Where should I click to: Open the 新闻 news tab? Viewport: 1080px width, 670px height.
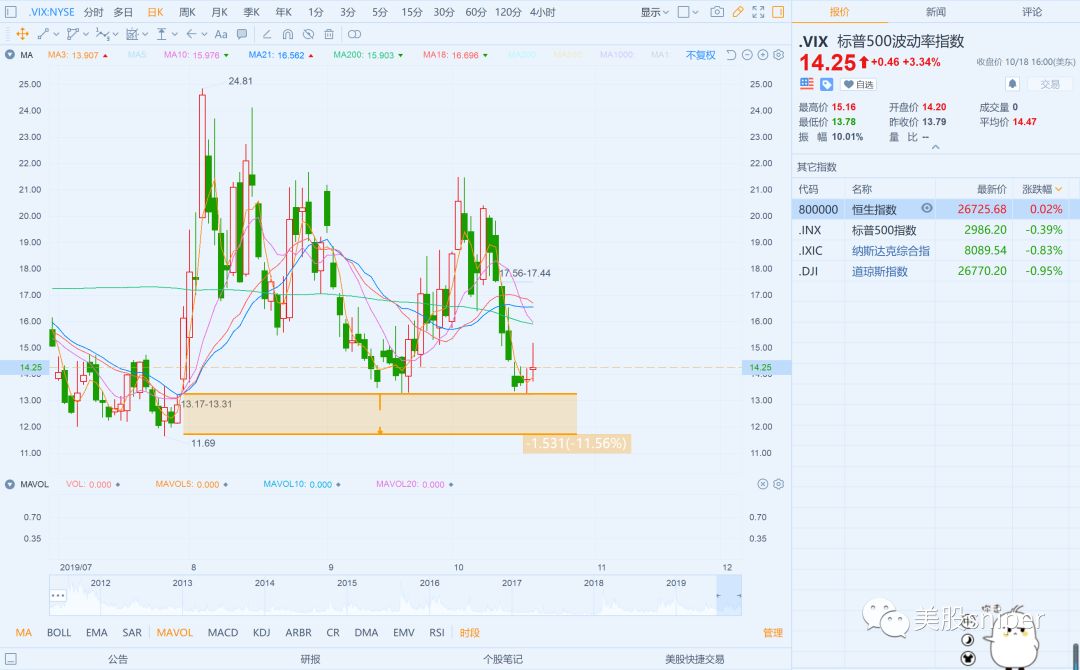click(x=935, y=12)
